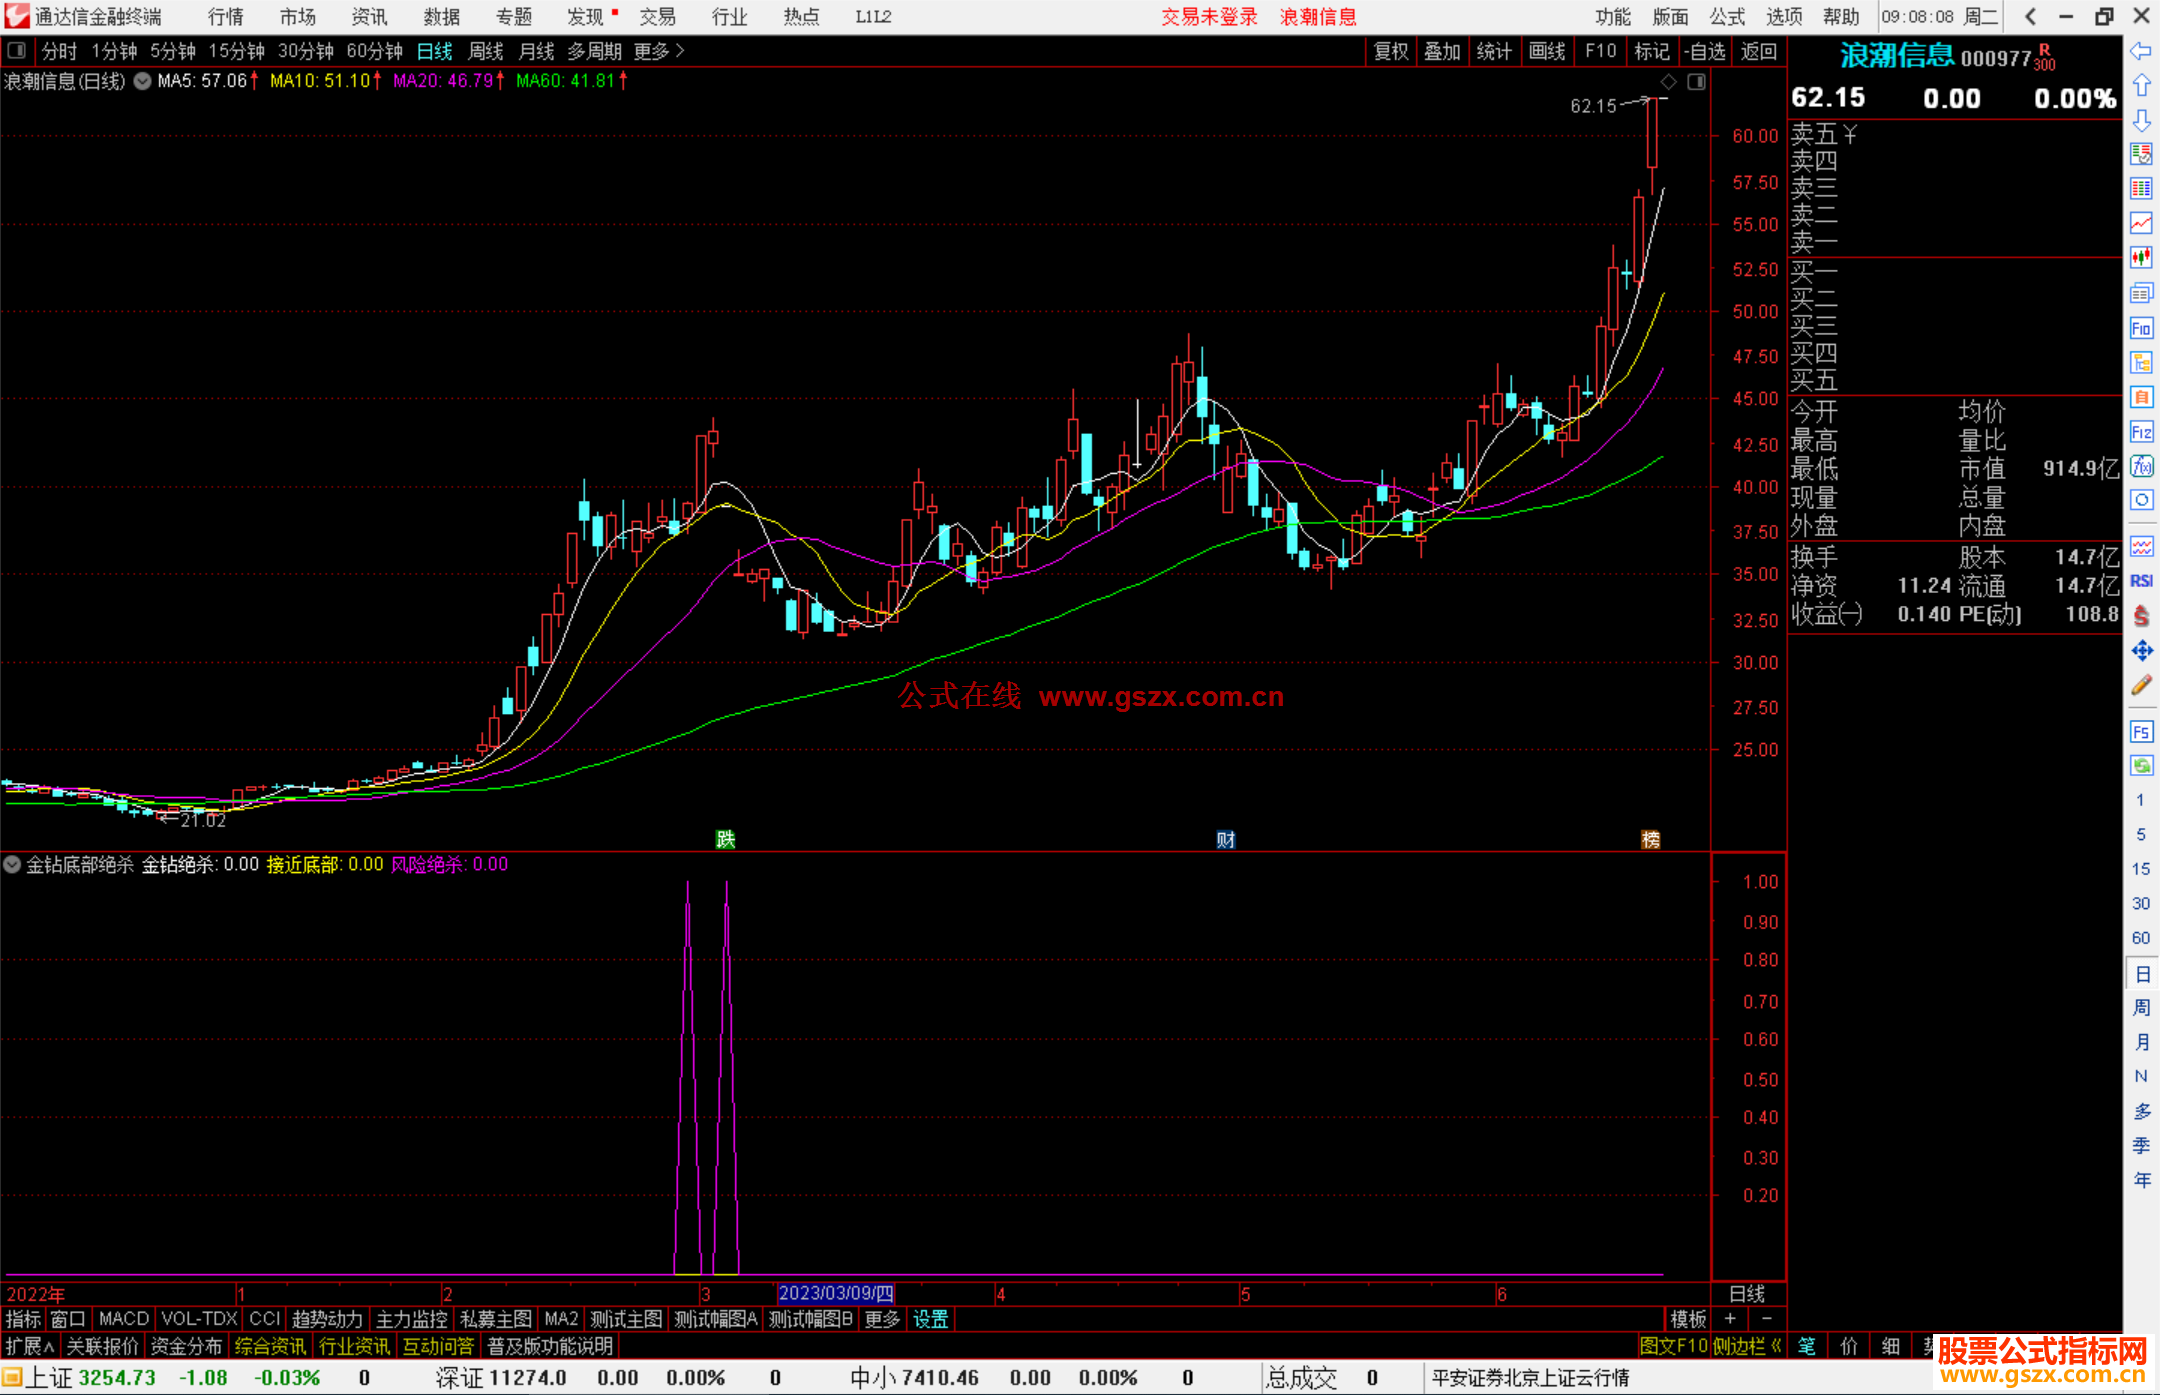
Task: Toggle left panel button before 分时
Action: (17, 51)
